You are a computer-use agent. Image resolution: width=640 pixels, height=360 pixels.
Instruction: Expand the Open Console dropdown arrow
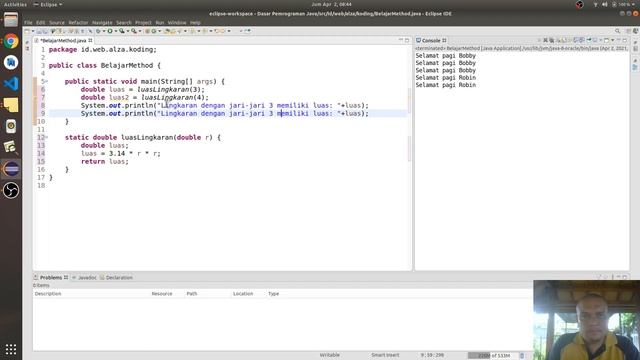(x=613, y=40)
